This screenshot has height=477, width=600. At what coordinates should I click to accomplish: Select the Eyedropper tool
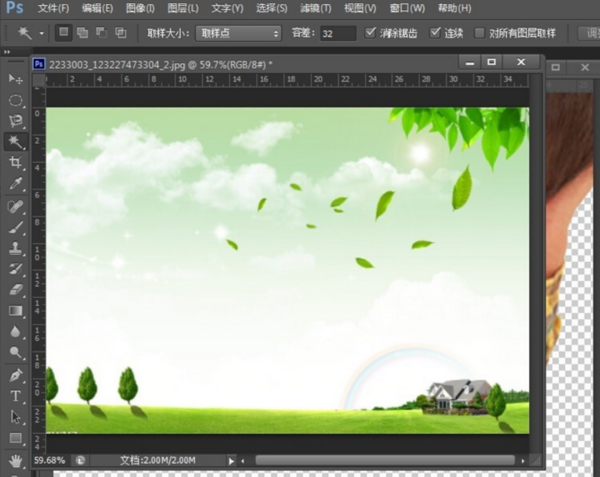(16, 184)
